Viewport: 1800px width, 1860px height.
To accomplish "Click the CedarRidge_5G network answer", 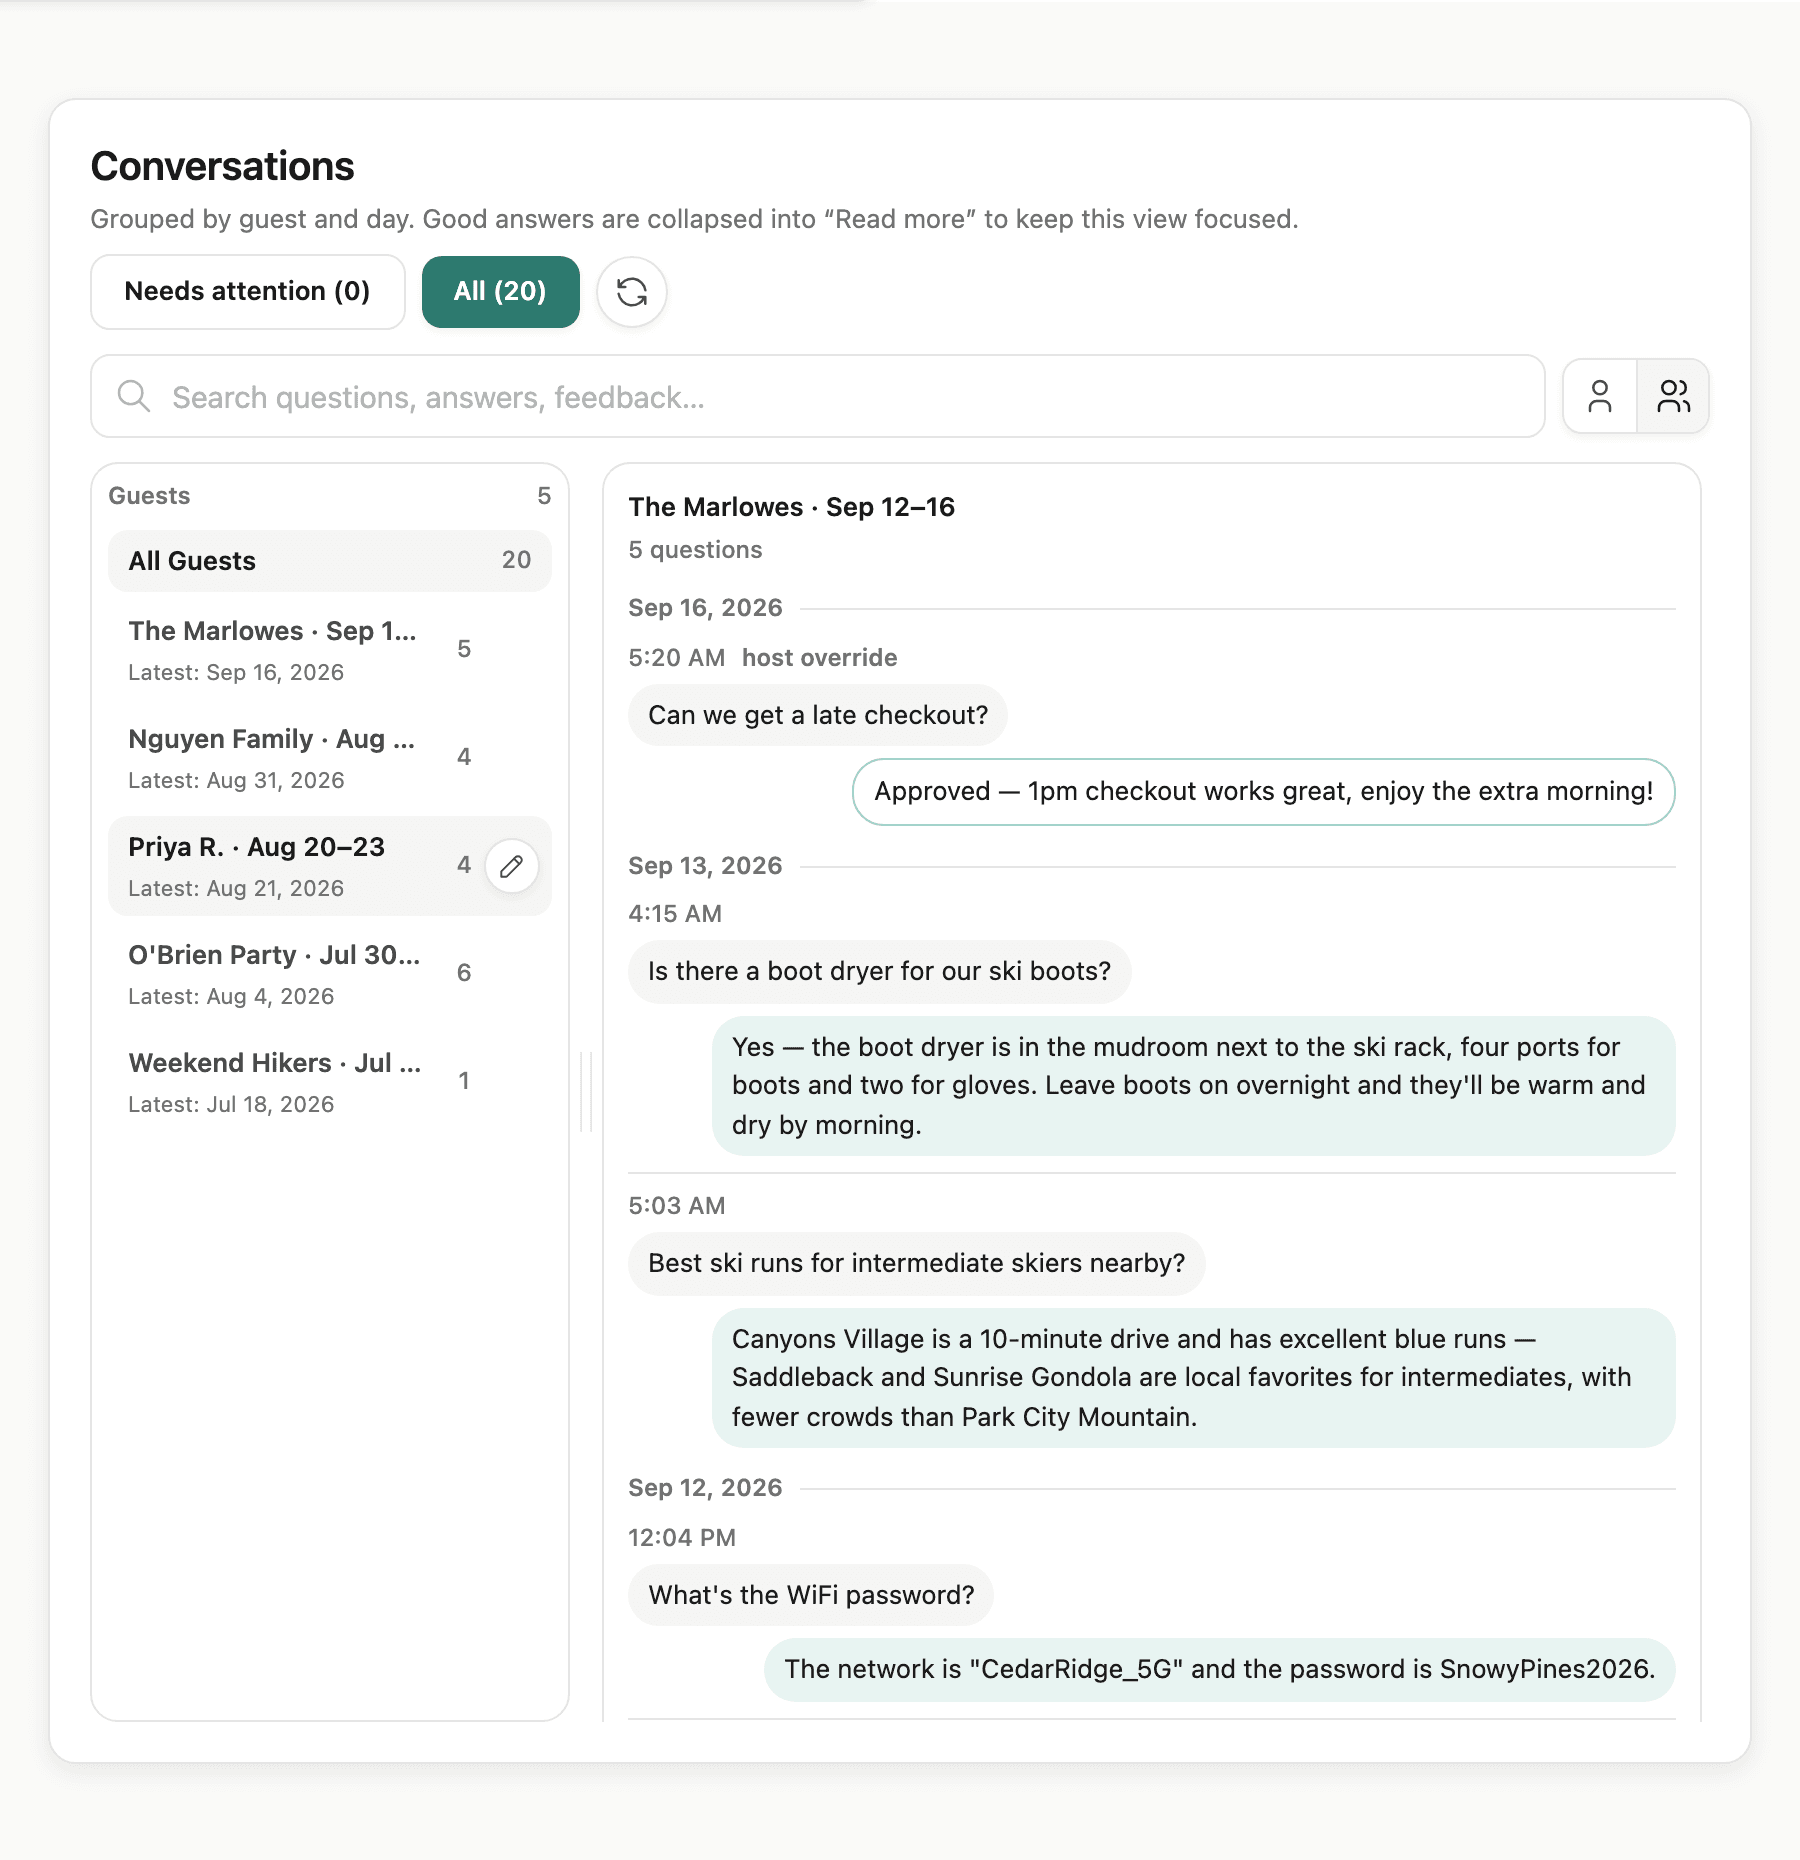I will 1220,1669.
